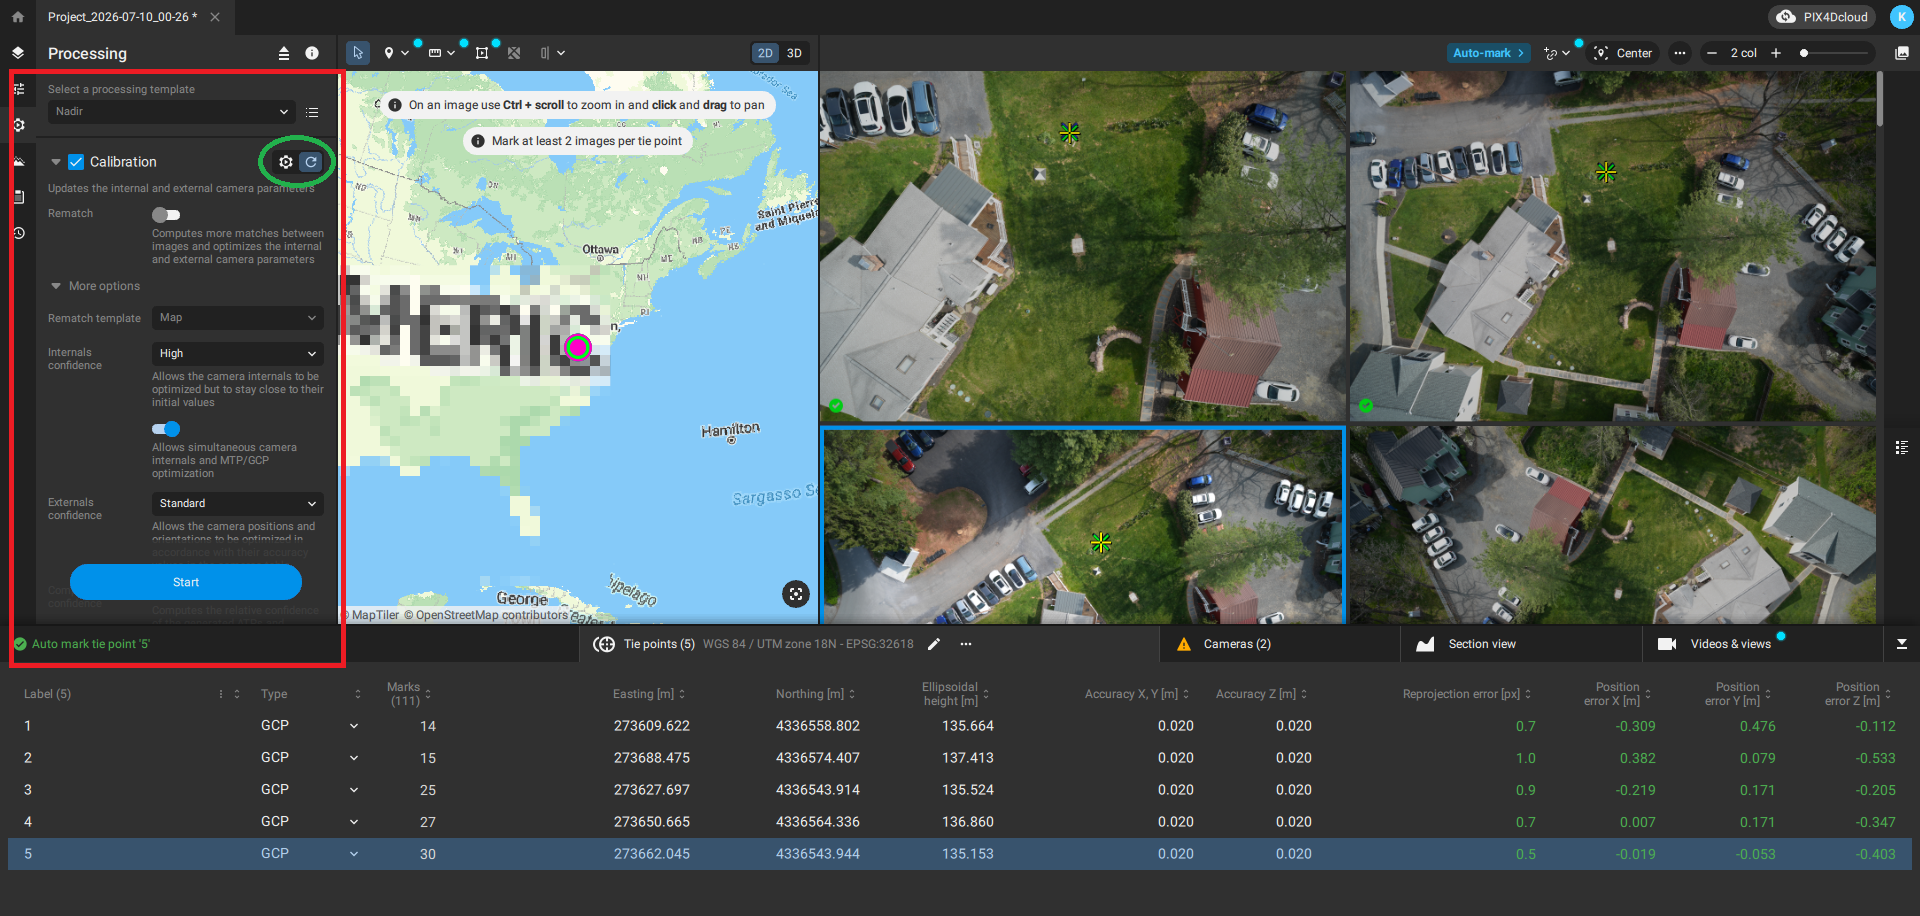The width and height of the screenshot is (1920, 916).
Task: Click the pink marker on the map
Action: [578, 347]
